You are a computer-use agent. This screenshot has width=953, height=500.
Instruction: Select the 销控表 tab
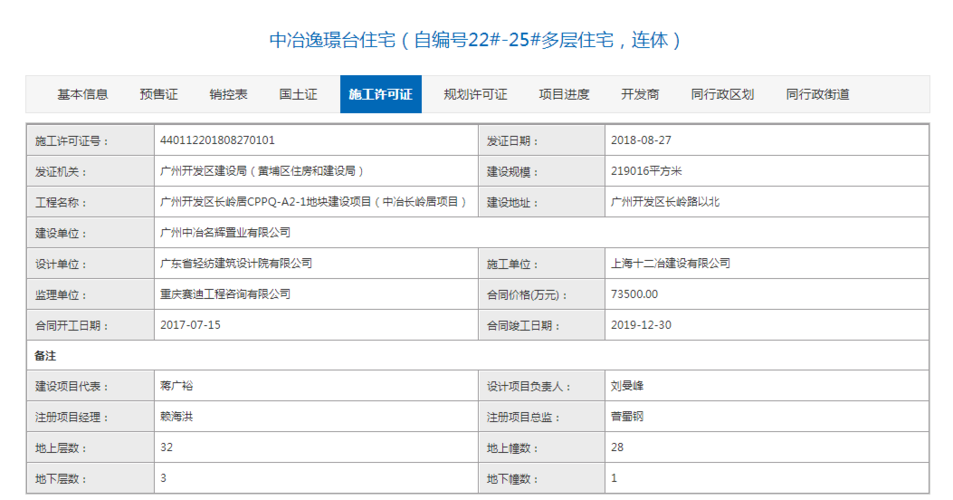point(228,94)
